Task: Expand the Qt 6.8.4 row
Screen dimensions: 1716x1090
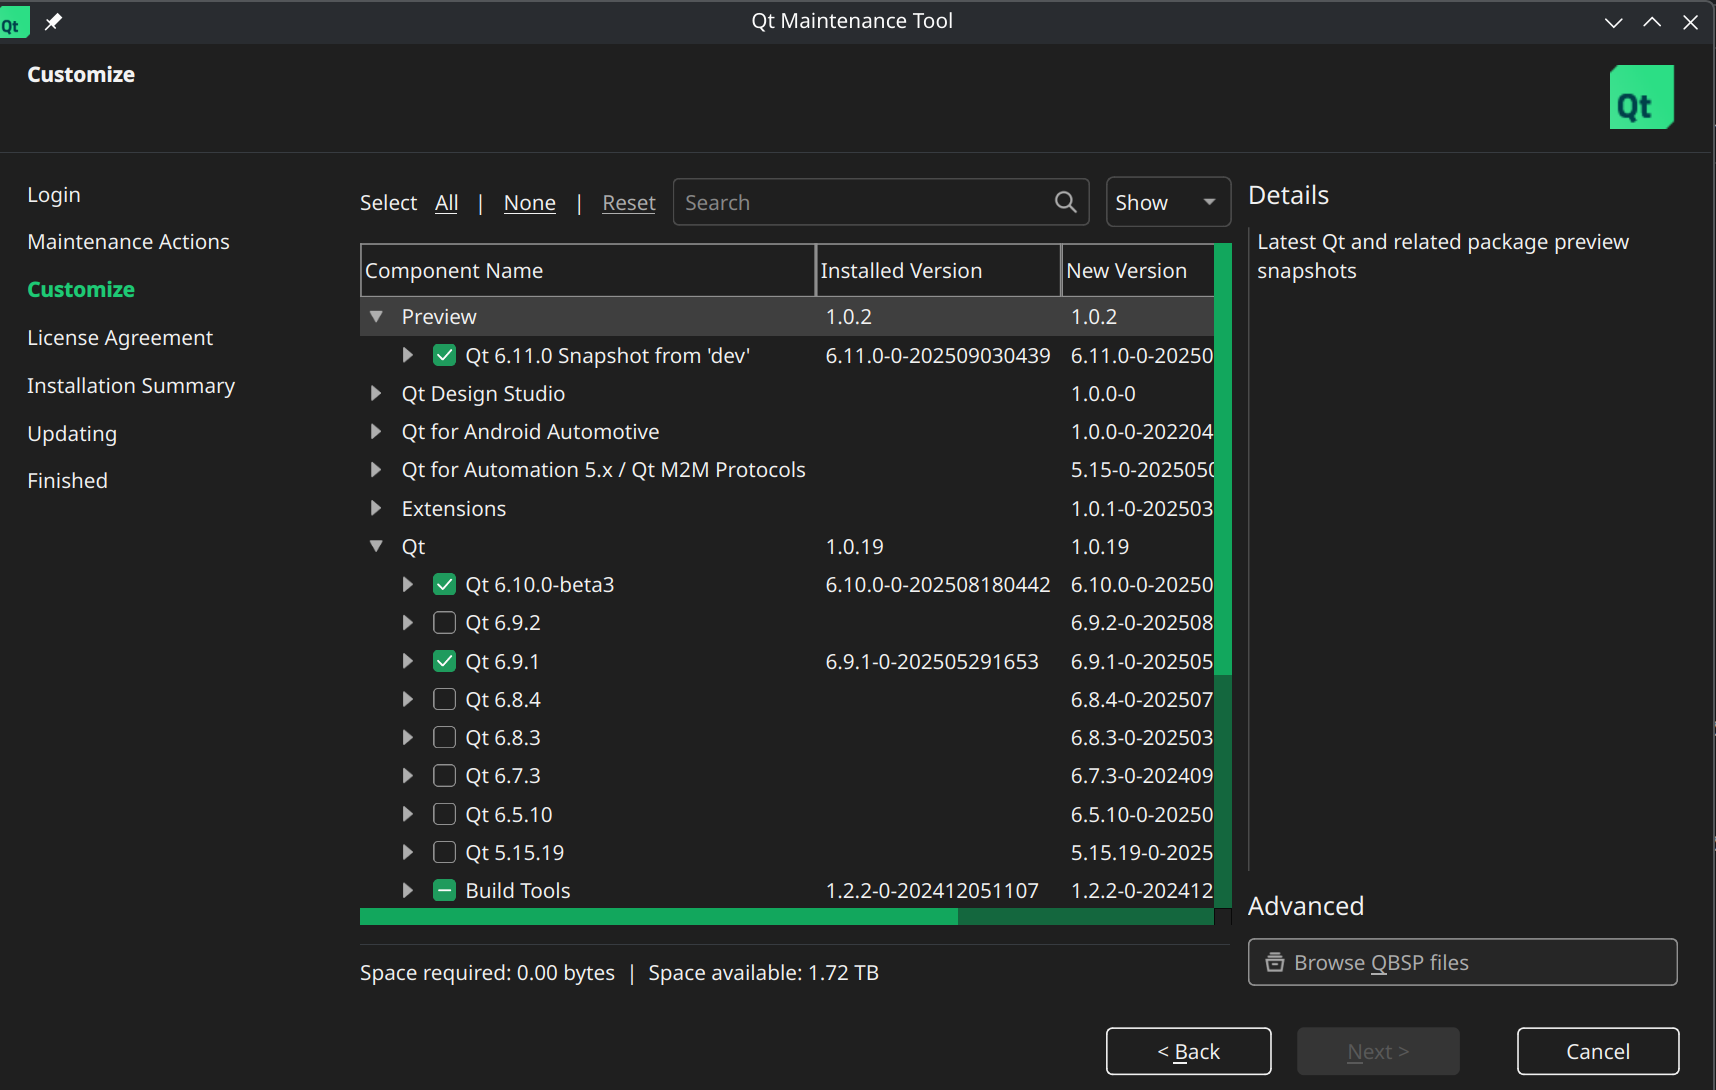Action: point(408,699)
